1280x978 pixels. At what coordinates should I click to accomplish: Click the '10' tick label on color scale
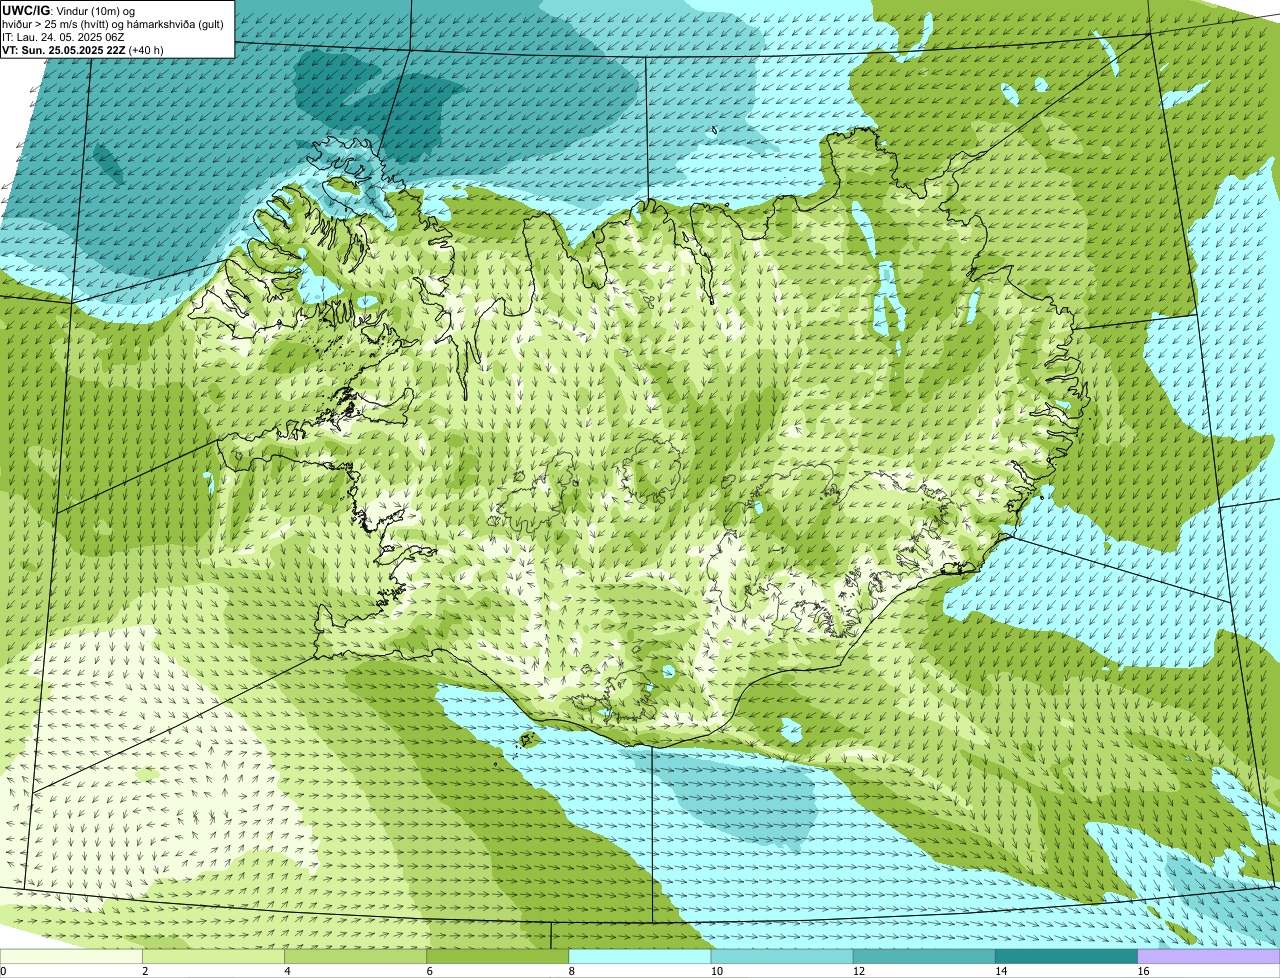(717, 971)
